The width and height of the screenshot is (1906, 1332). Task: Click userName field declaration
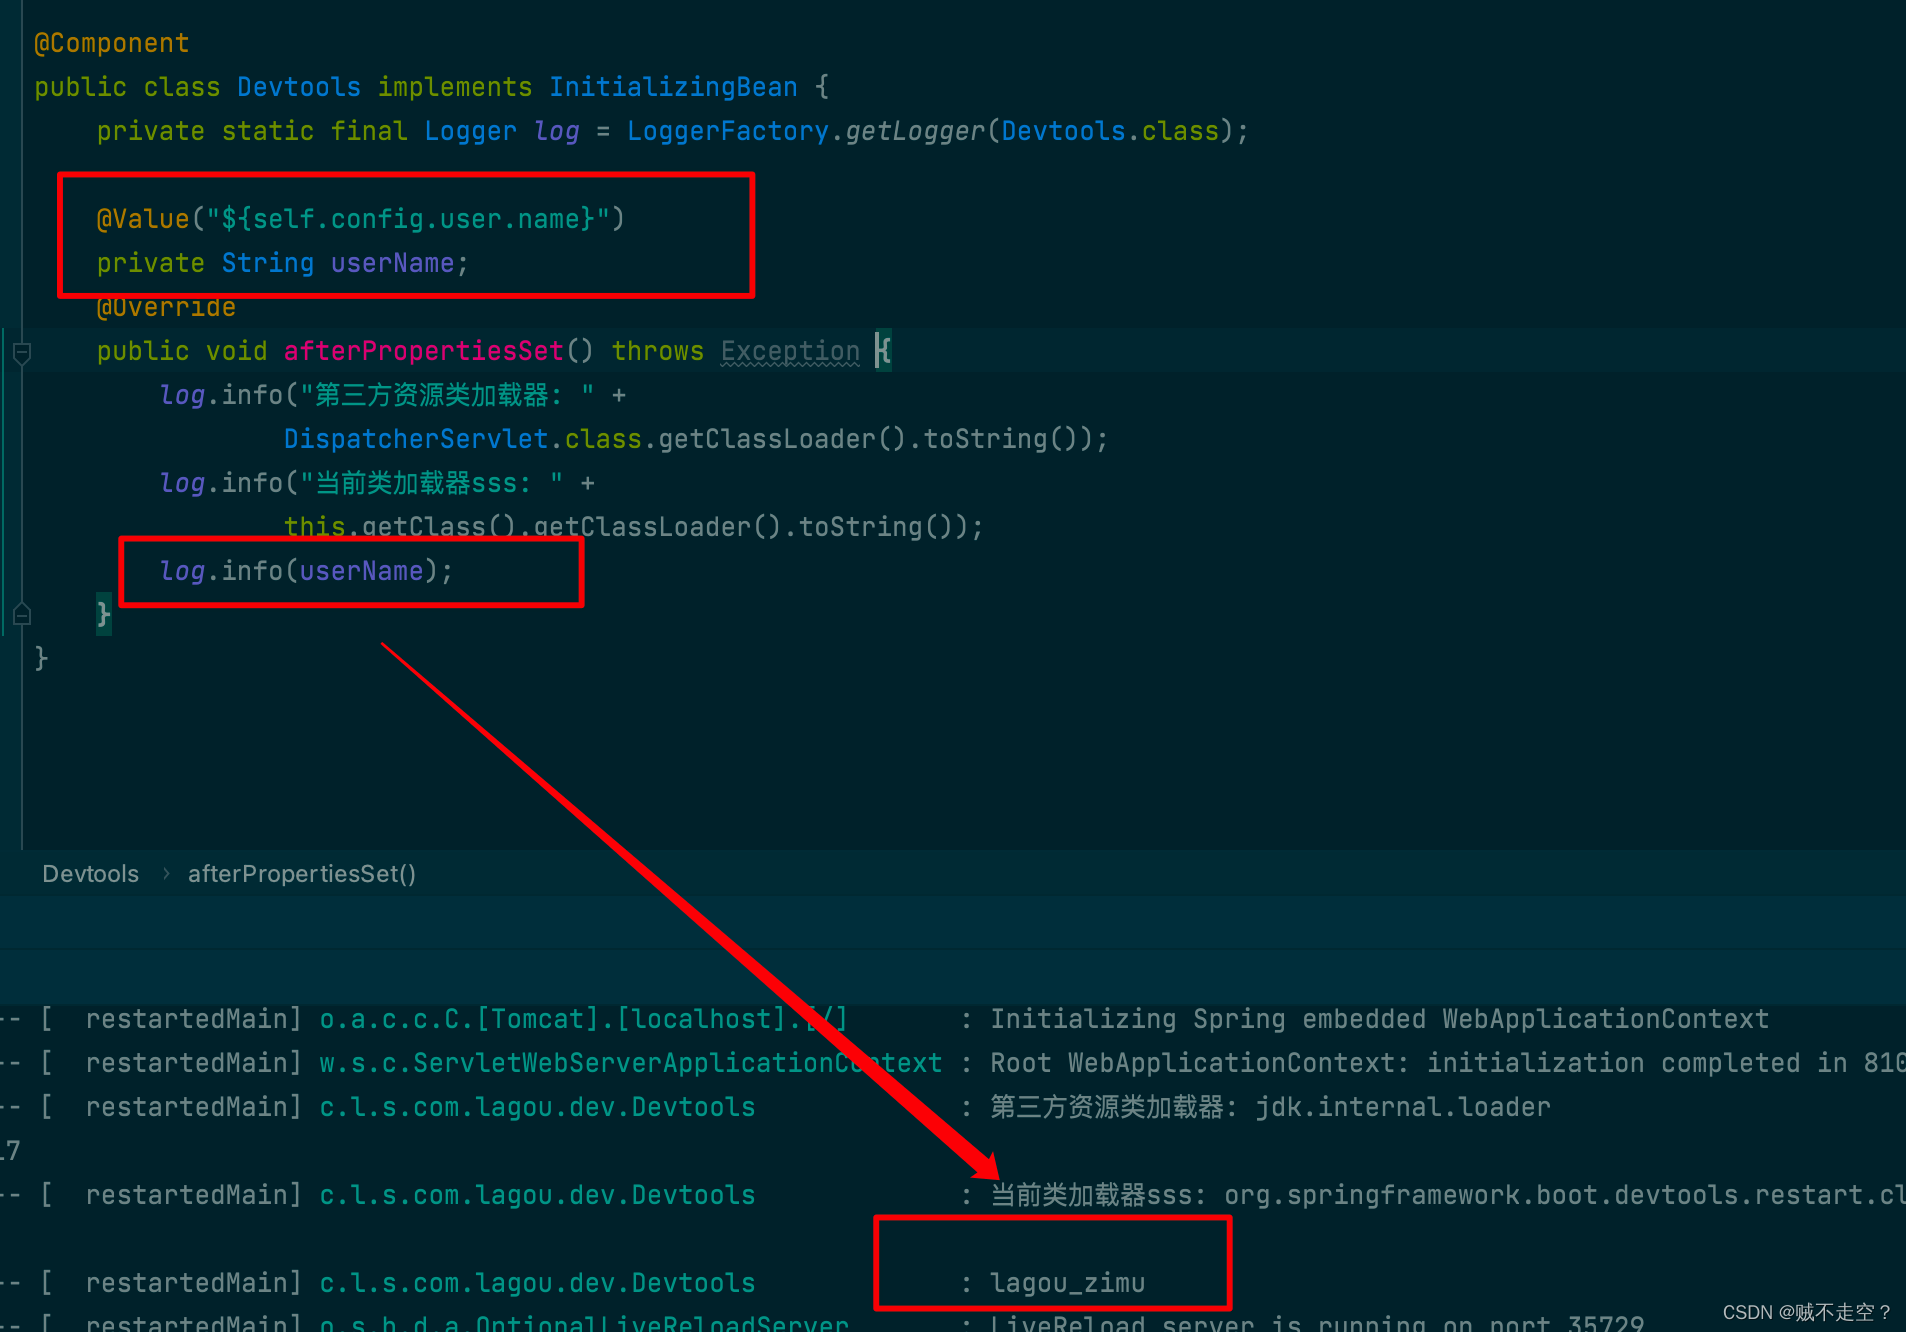click(x=392, y=263)
